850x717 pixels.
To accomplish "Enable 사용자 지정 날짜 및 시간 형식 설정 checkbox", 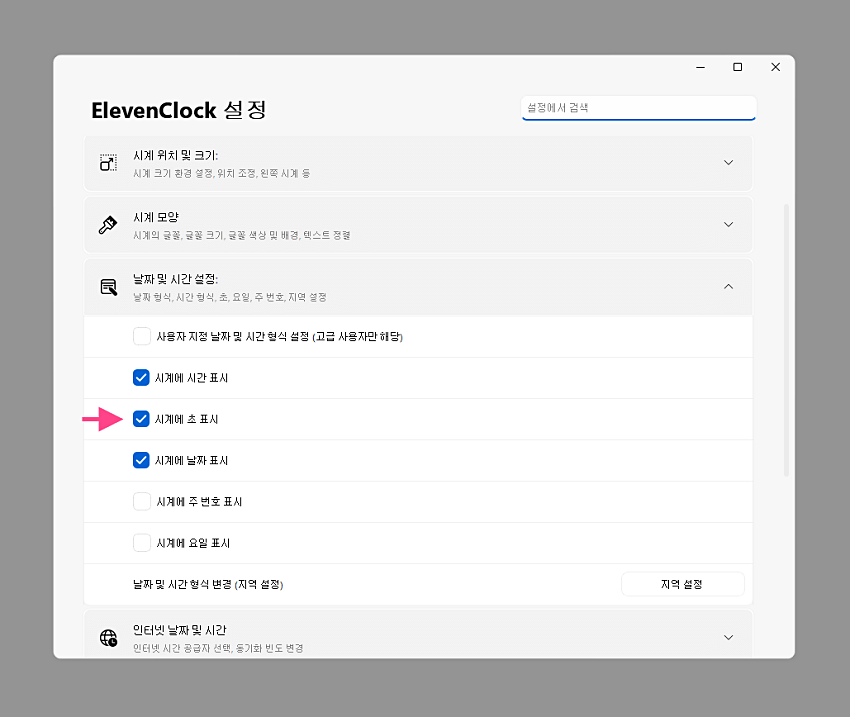I will (140, 336).
